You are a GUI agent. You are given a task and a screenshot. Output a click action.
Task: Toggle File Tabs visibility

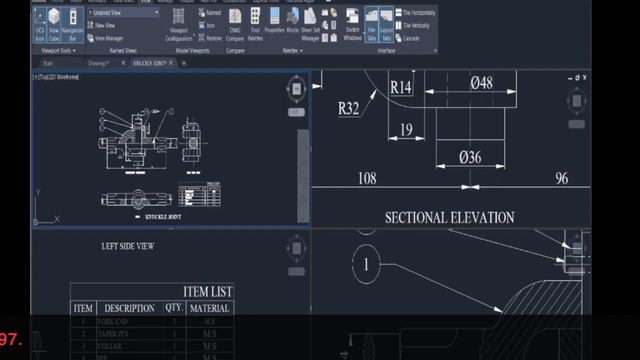click(x=371, y=25)
